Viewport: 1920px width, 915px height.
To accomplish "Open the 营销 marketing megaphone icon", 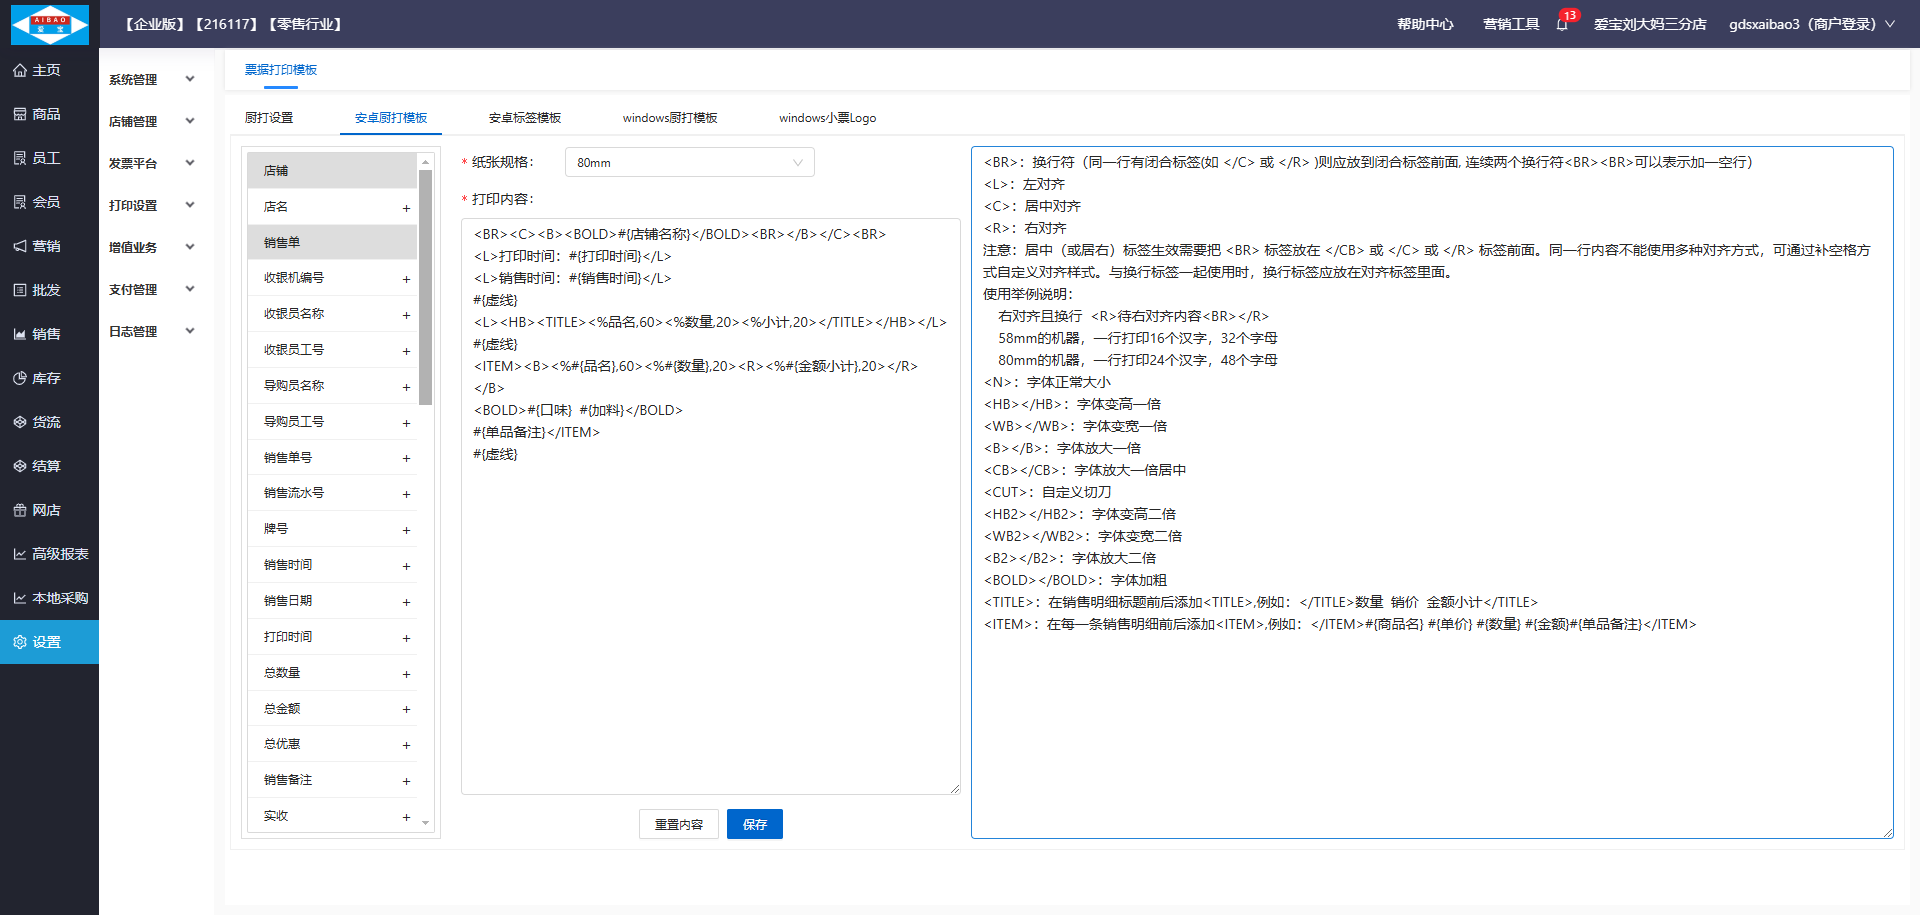I will pyautogui.click(x=20, y=247).
